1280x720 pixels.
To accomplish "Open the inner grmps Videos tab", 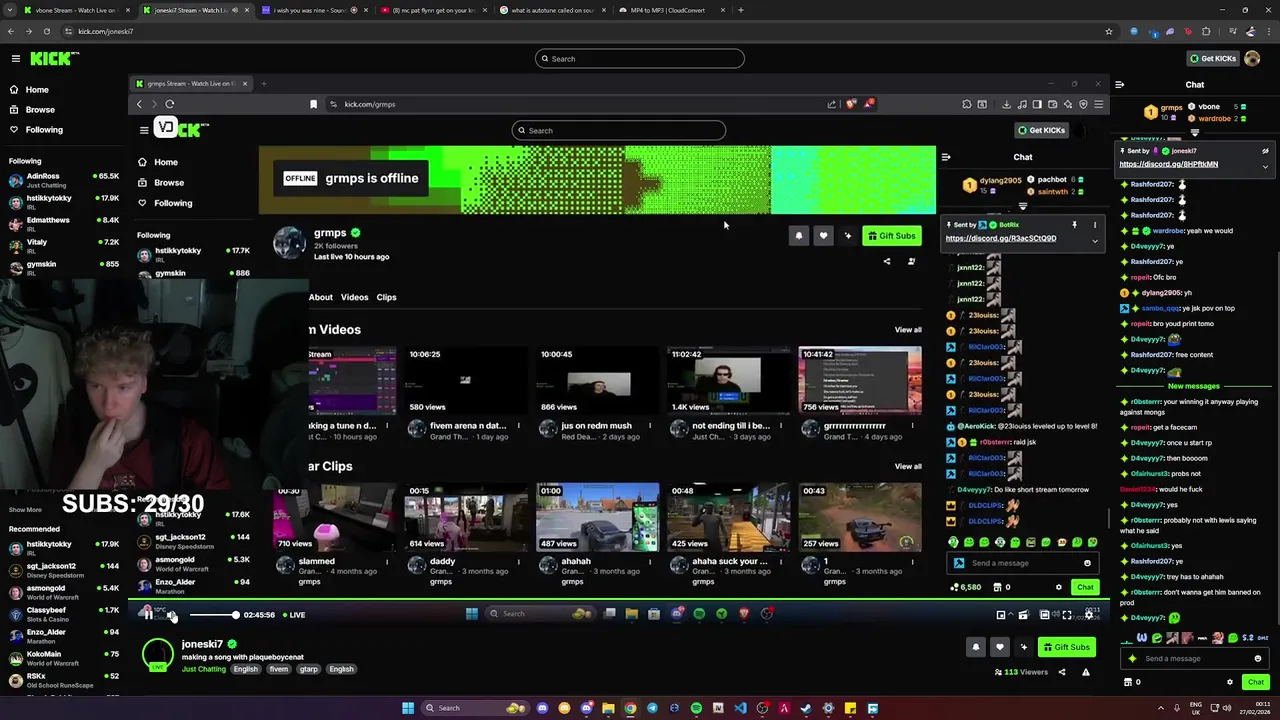I will pos(354,298).
